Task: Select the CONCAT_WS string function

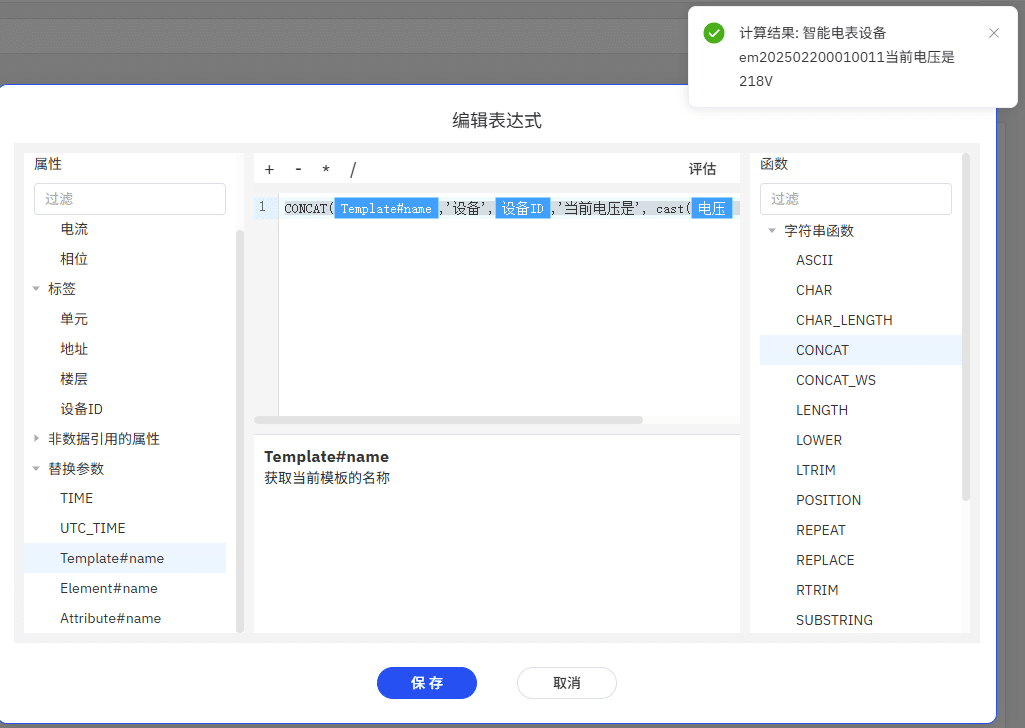Action: [838, 380]
